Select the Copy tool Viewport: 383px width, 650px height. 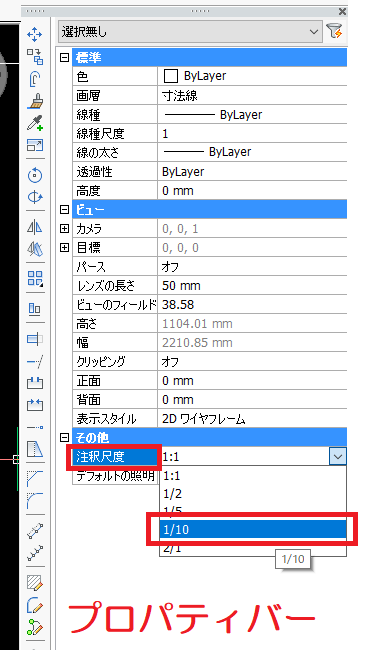tap(35, 57)
